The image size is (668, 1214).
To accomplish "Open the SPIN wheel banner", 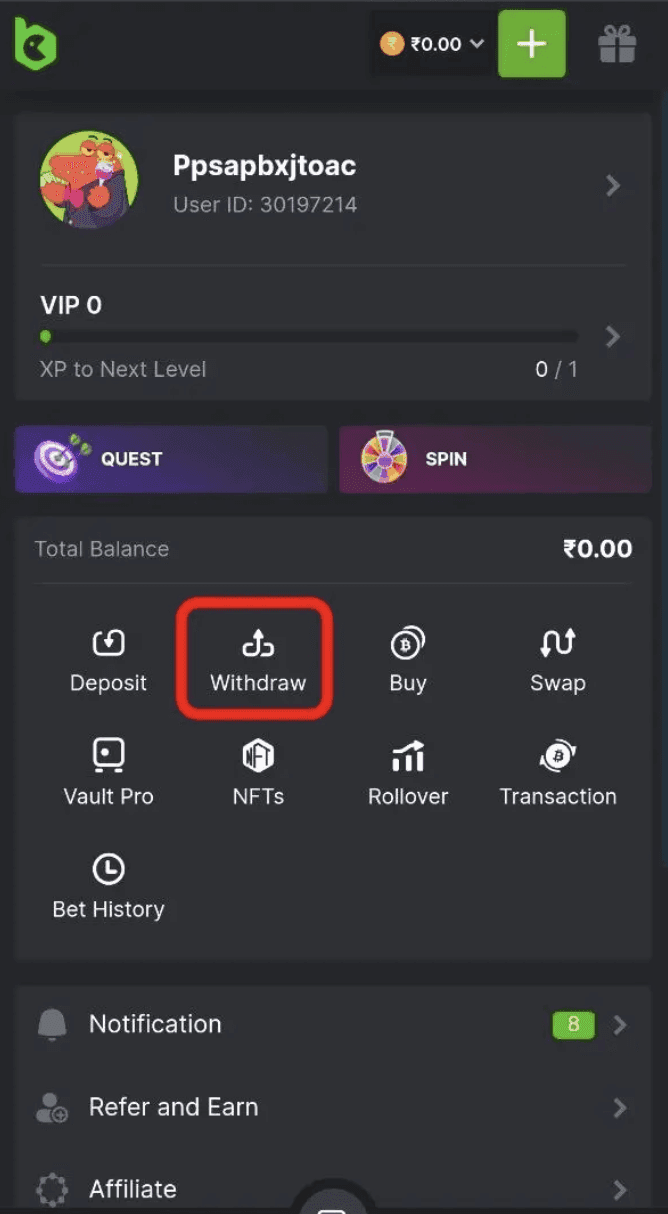I will (494, 459).
